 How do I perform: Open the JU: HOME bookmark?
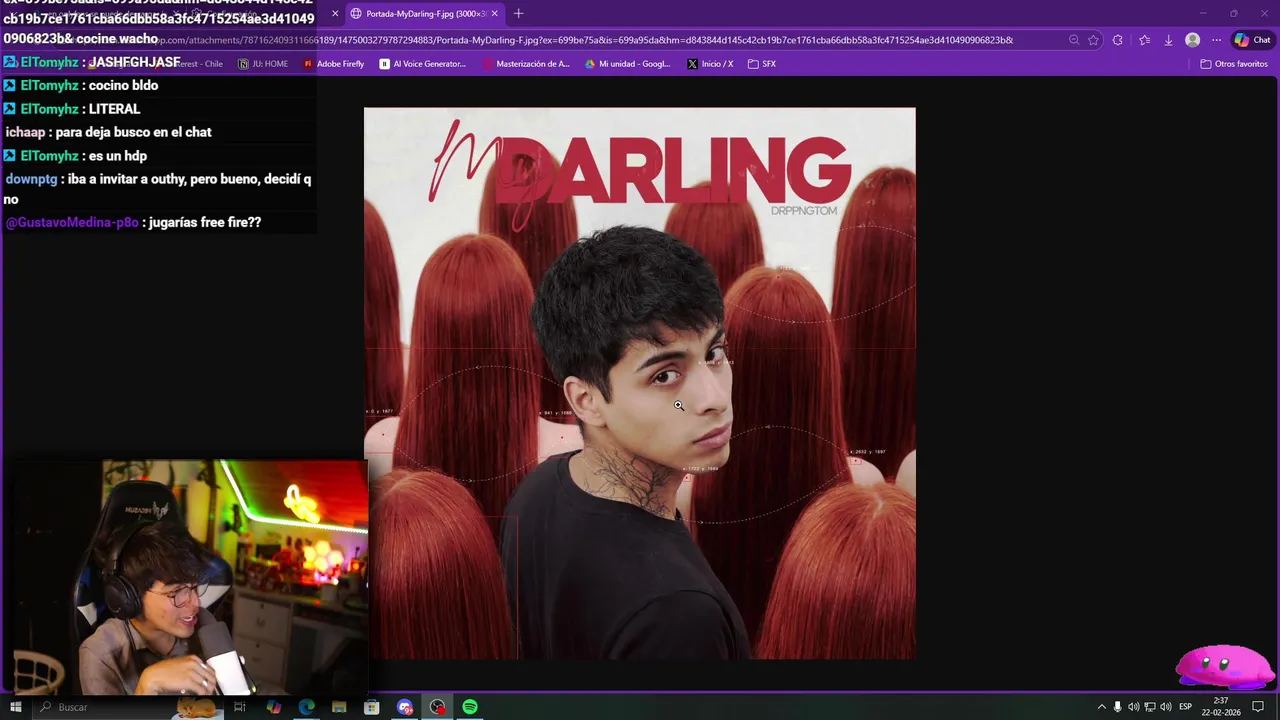pos(264,64)
